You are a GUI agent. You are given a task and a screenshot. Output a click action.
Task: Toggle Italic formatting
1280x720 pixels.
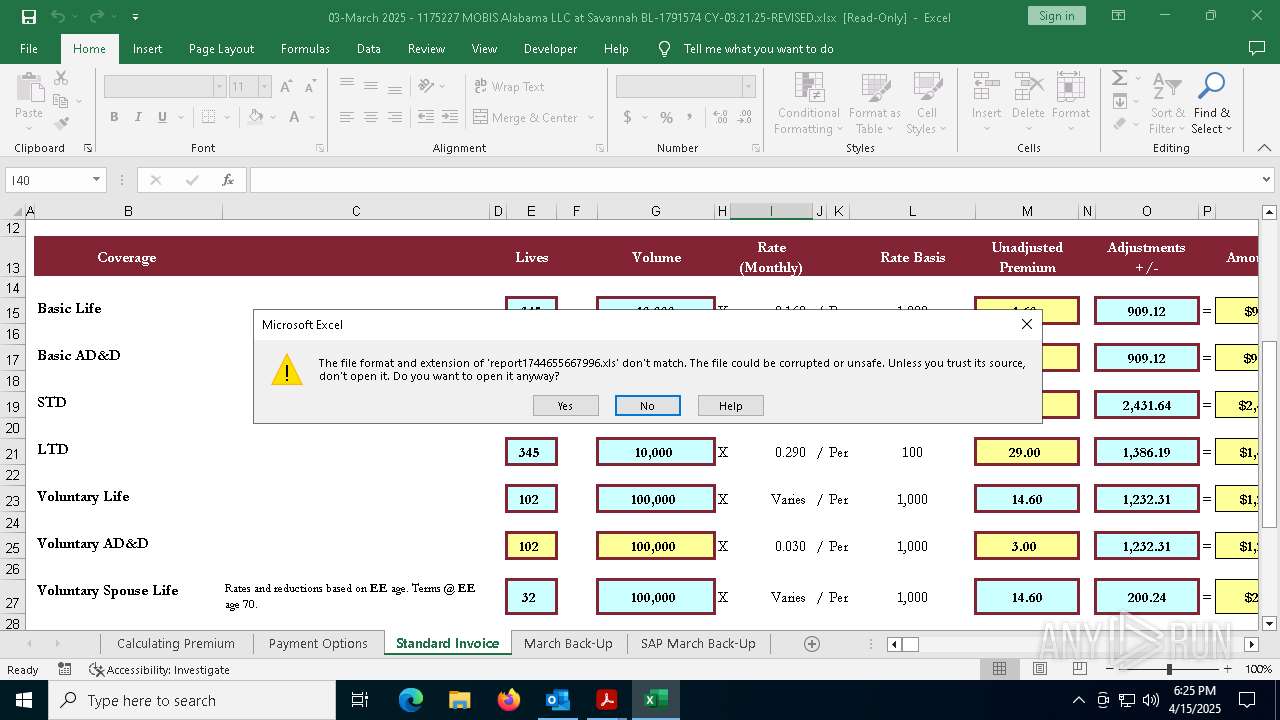point(138,117)
